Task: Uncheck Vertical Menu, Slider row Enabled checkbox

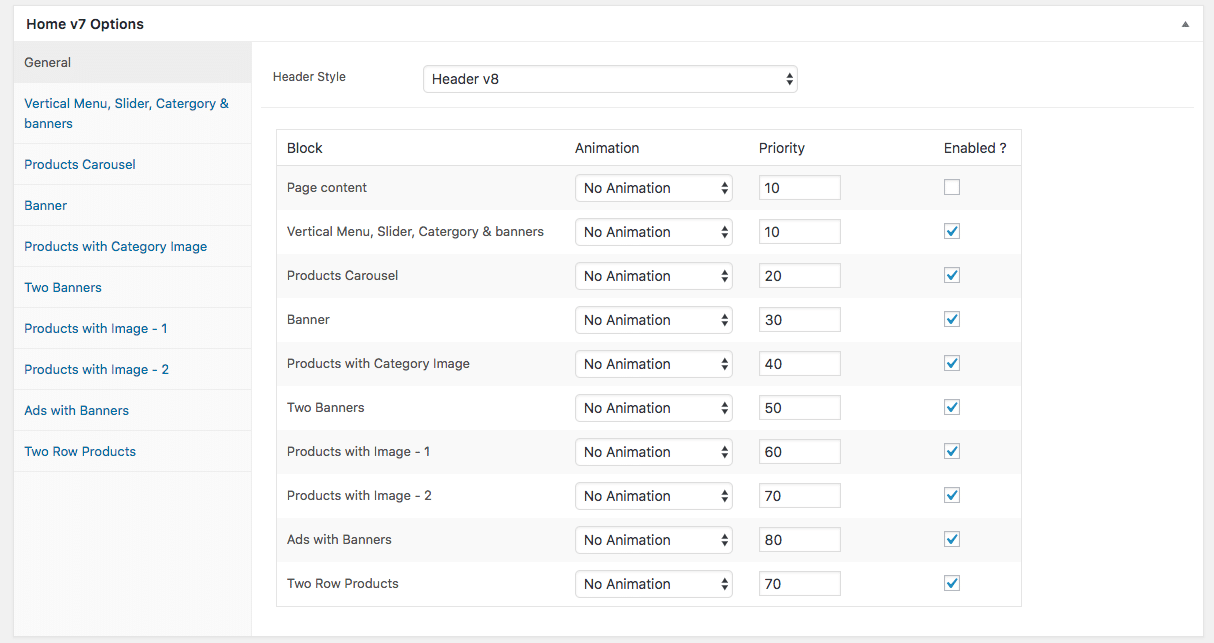Action: pyautogui.click(x=952, y=231)
